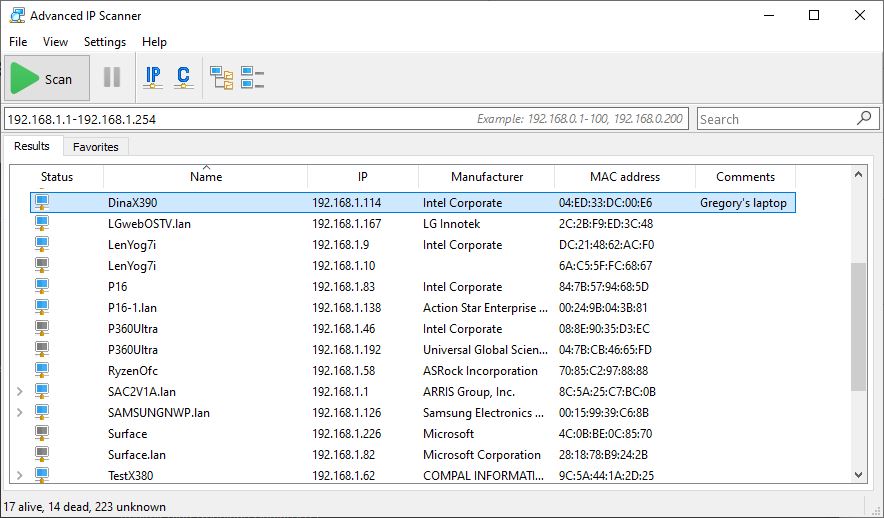Click IP address 192.168.1.62
The image size is (884, 518).
(x=343, y=476)
